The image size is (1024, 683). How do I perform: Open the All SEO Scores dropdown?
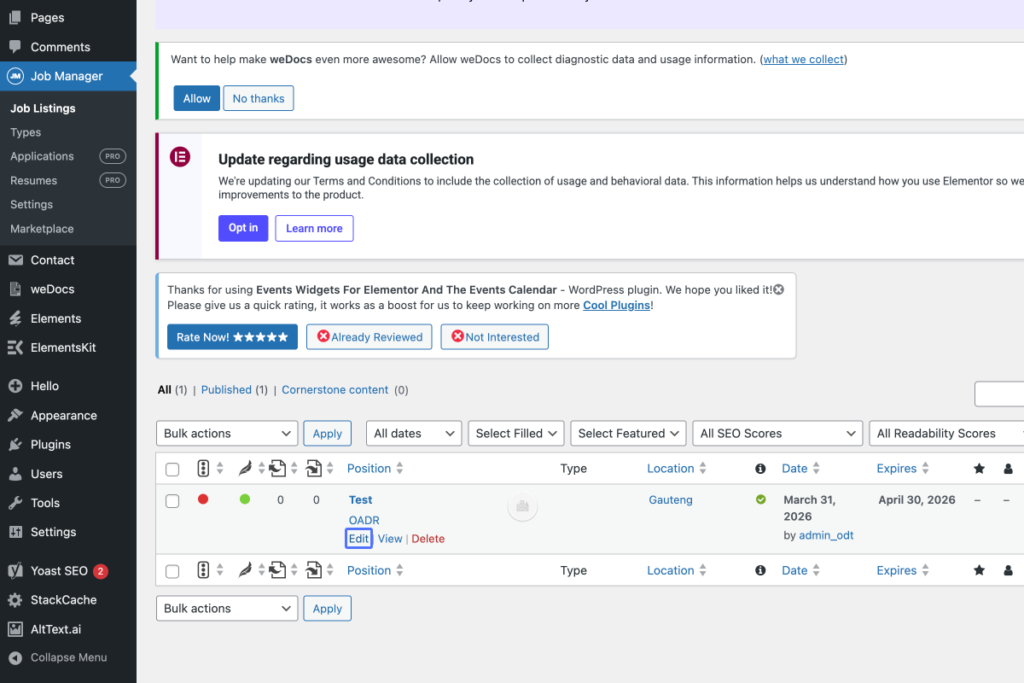(777, 434)
